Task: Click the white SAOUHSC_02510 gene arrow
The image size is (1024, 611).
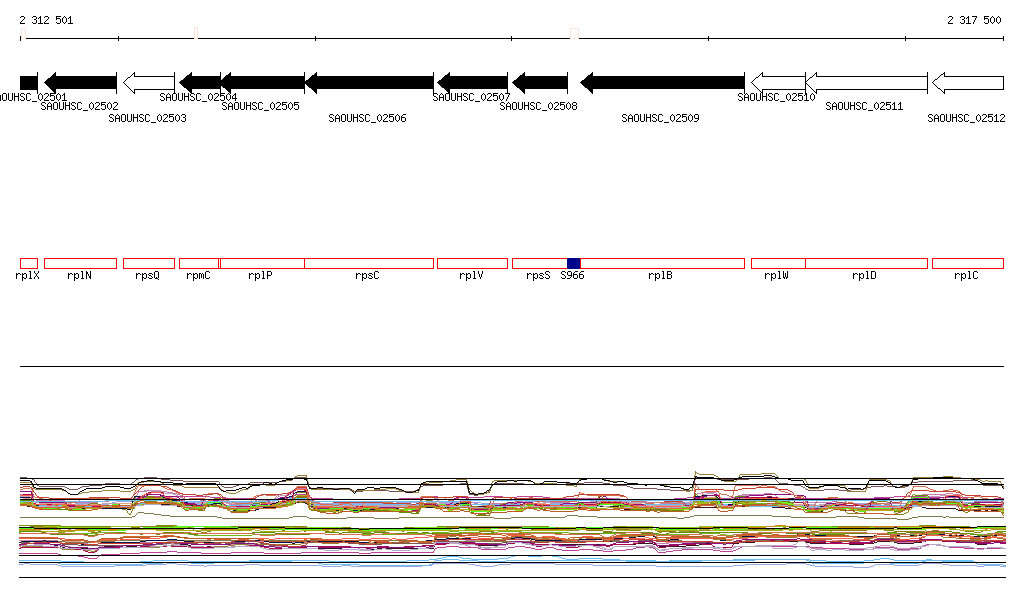Action: point(778,83)
